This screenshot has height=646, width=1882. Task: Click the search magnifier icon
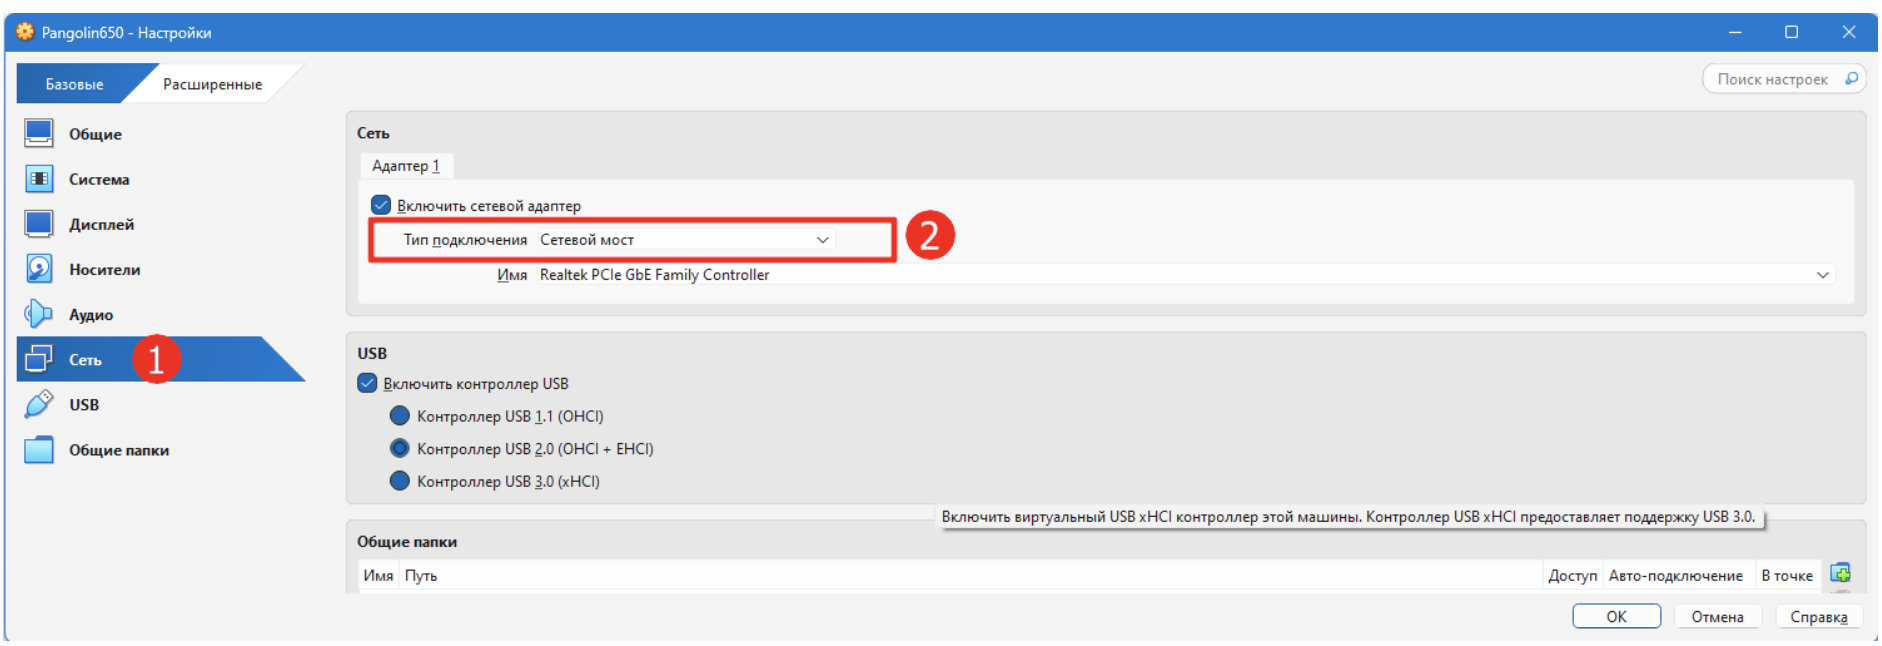point(1850,78)
